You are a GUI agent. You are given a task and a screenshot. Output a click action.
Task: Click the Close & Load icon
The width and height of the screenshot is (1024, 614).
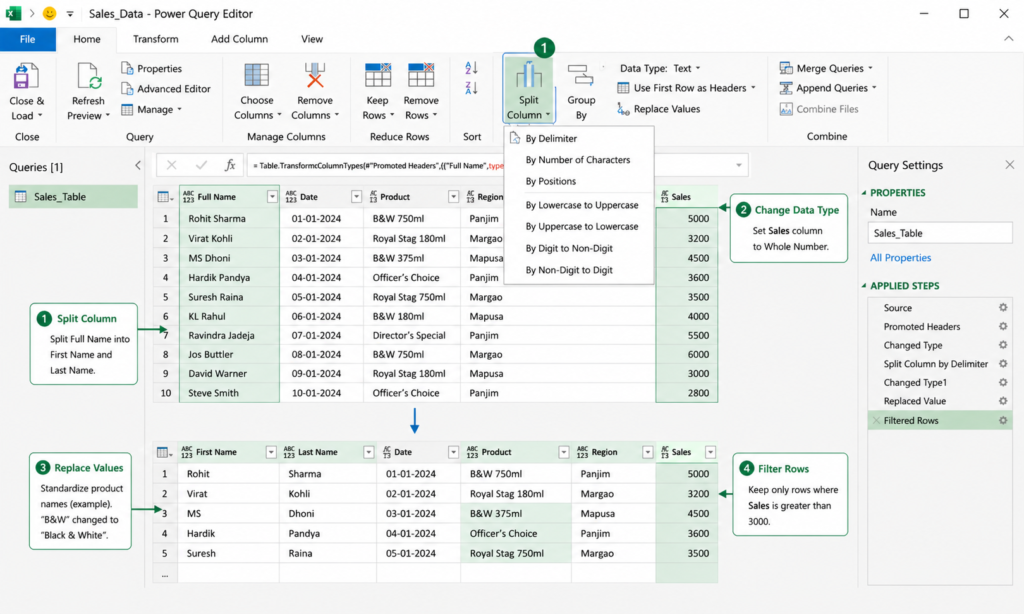pyautogui.click(x=26, y=76)
